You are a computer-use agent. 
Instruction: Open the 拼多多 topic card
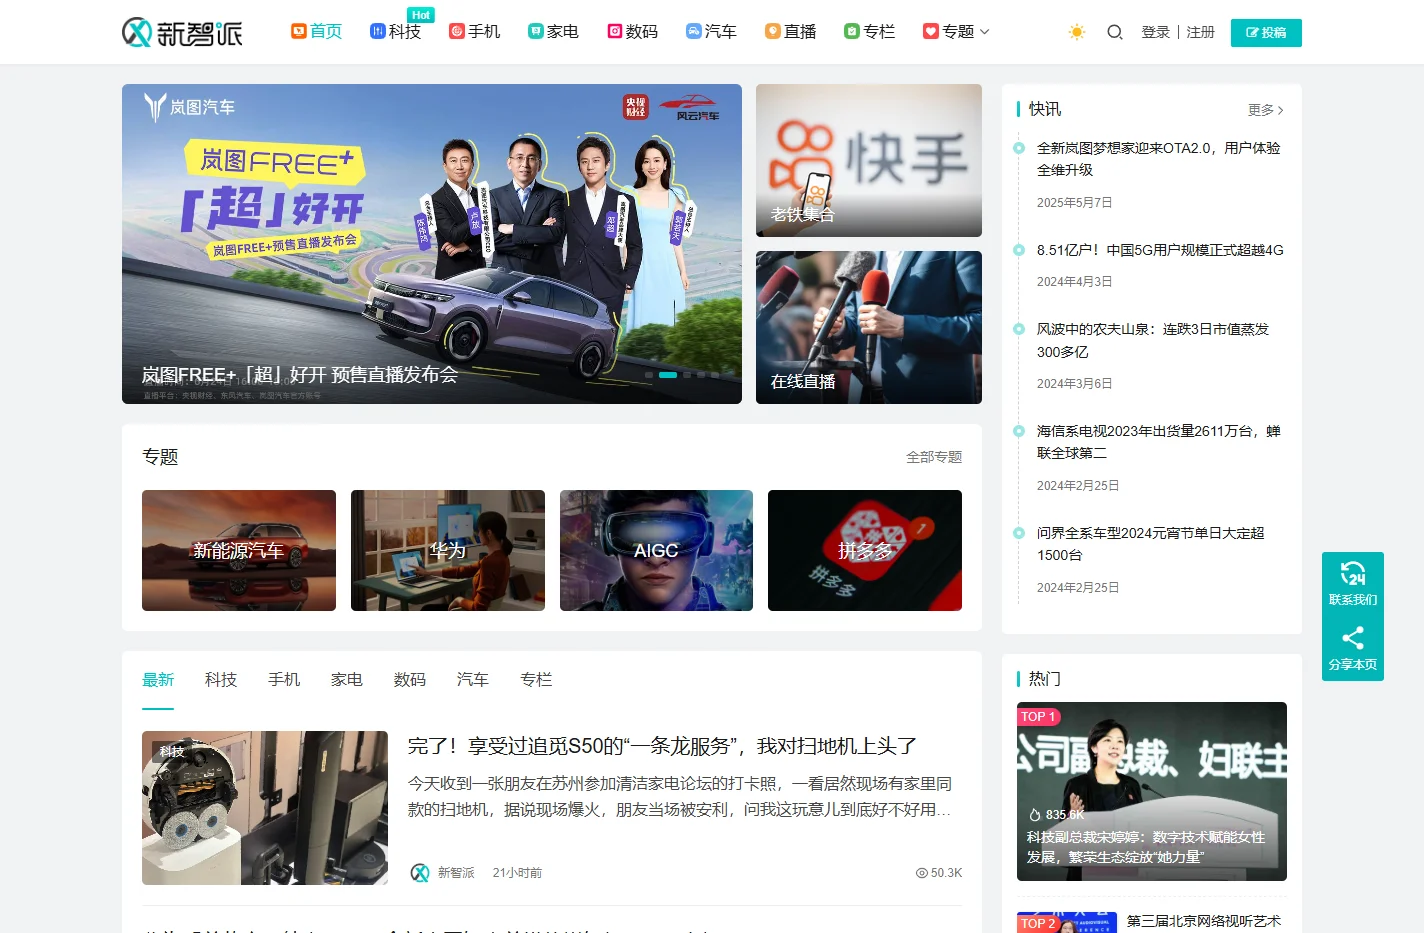[865, 550]
